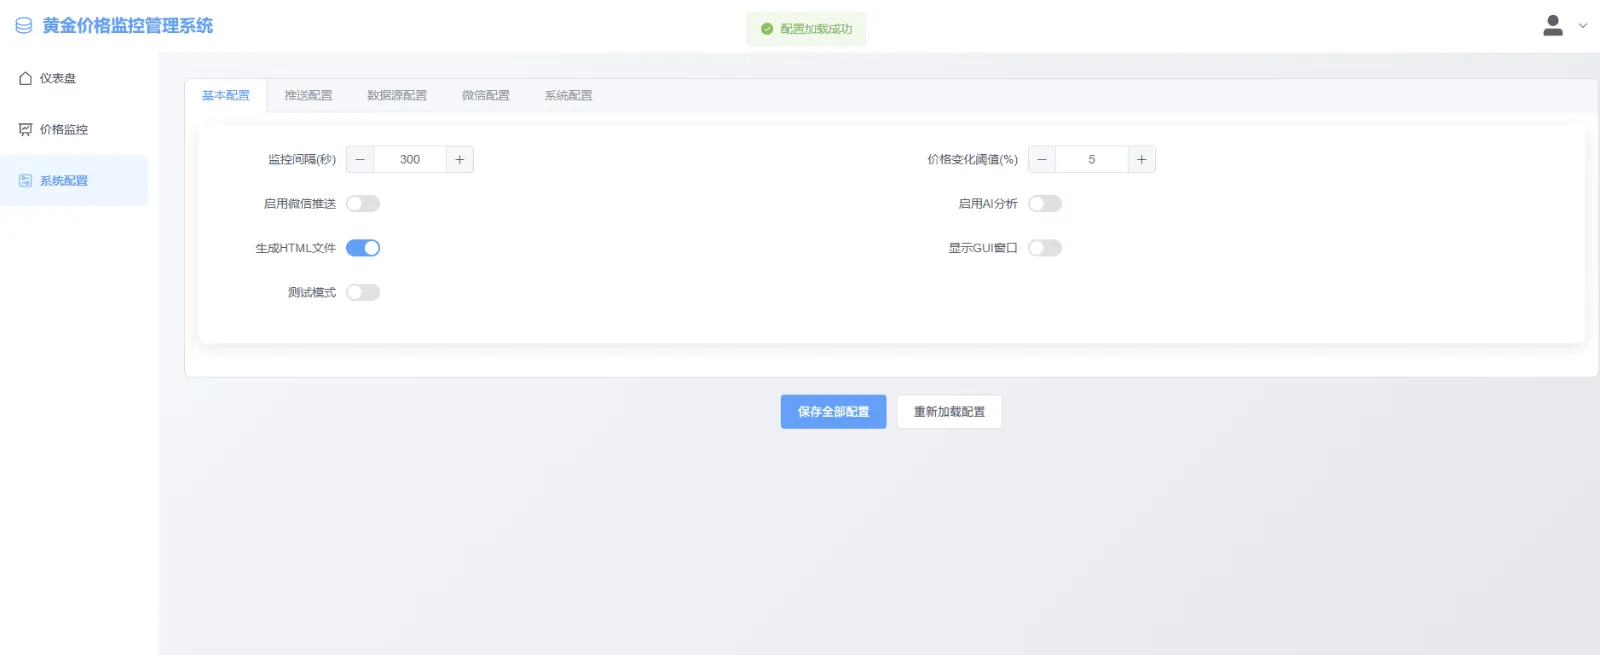Click the monitoring interval input field showing 300
This screenshot has width=1600, height=655.
tap(410, 160)
